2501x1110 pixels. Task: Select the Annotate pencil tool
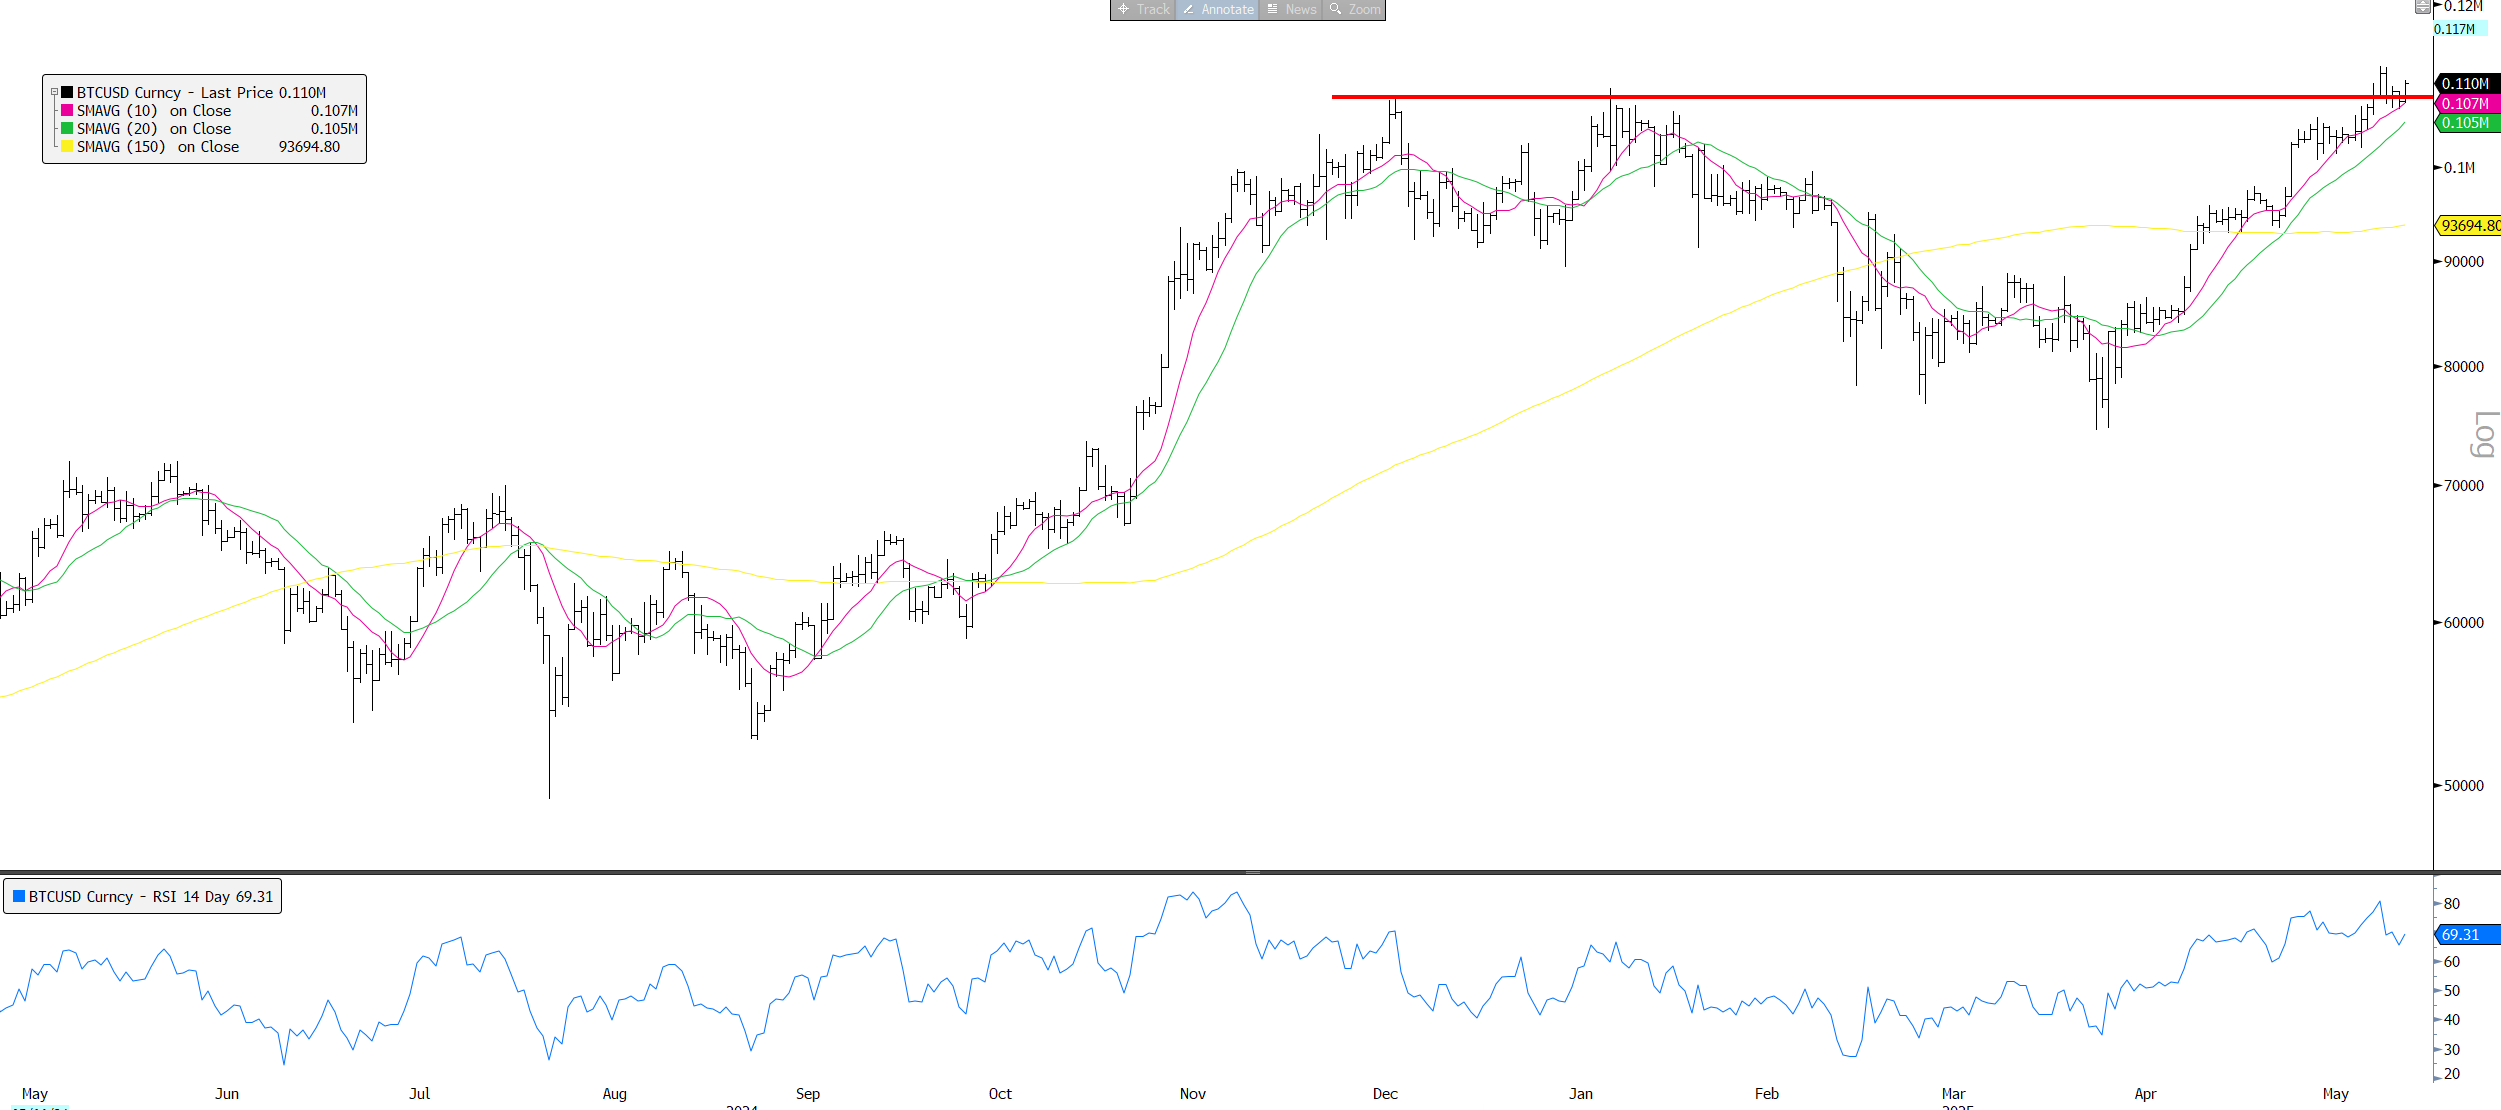pos(1217,9)
